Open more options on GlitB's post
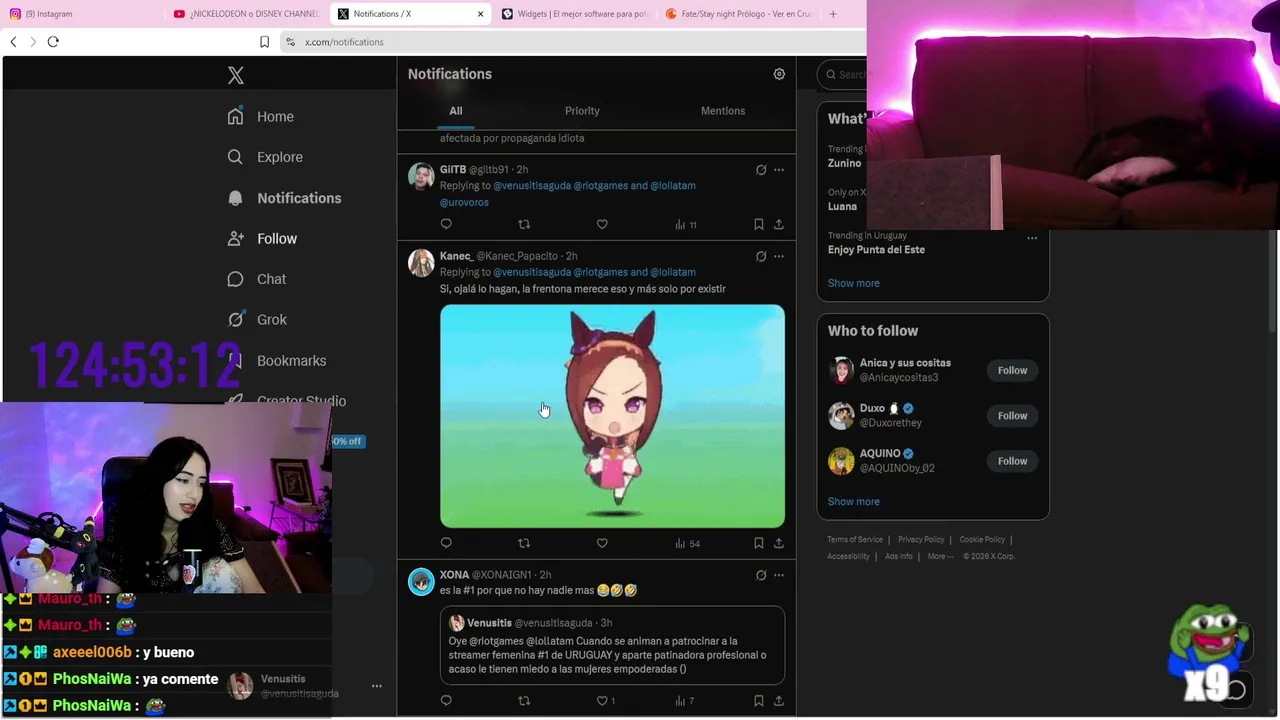1280x720 pixels. pyautogui.click(x=779, y=170)
